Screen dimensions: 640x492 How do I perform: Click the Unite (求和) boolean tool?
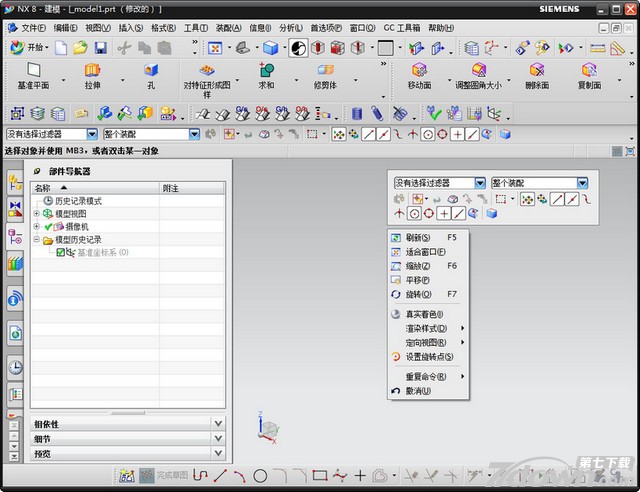[x=266, y=70]
